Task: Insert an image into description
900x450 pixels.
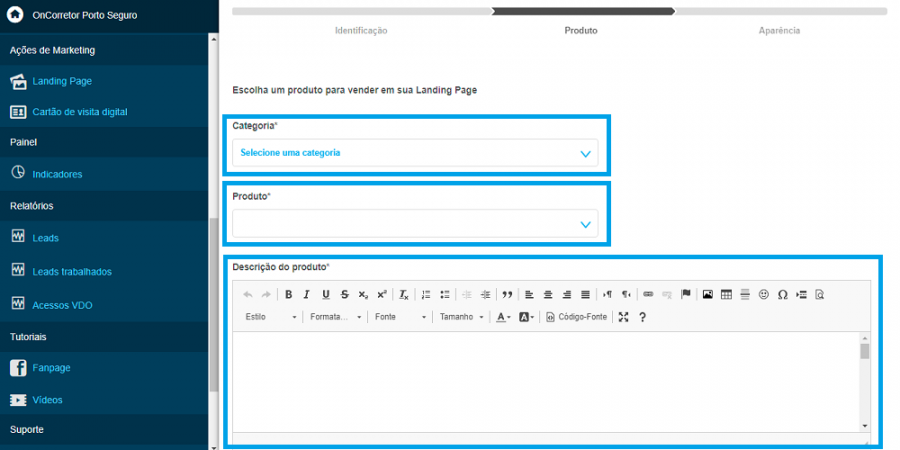Action: (x=708, y=294)
